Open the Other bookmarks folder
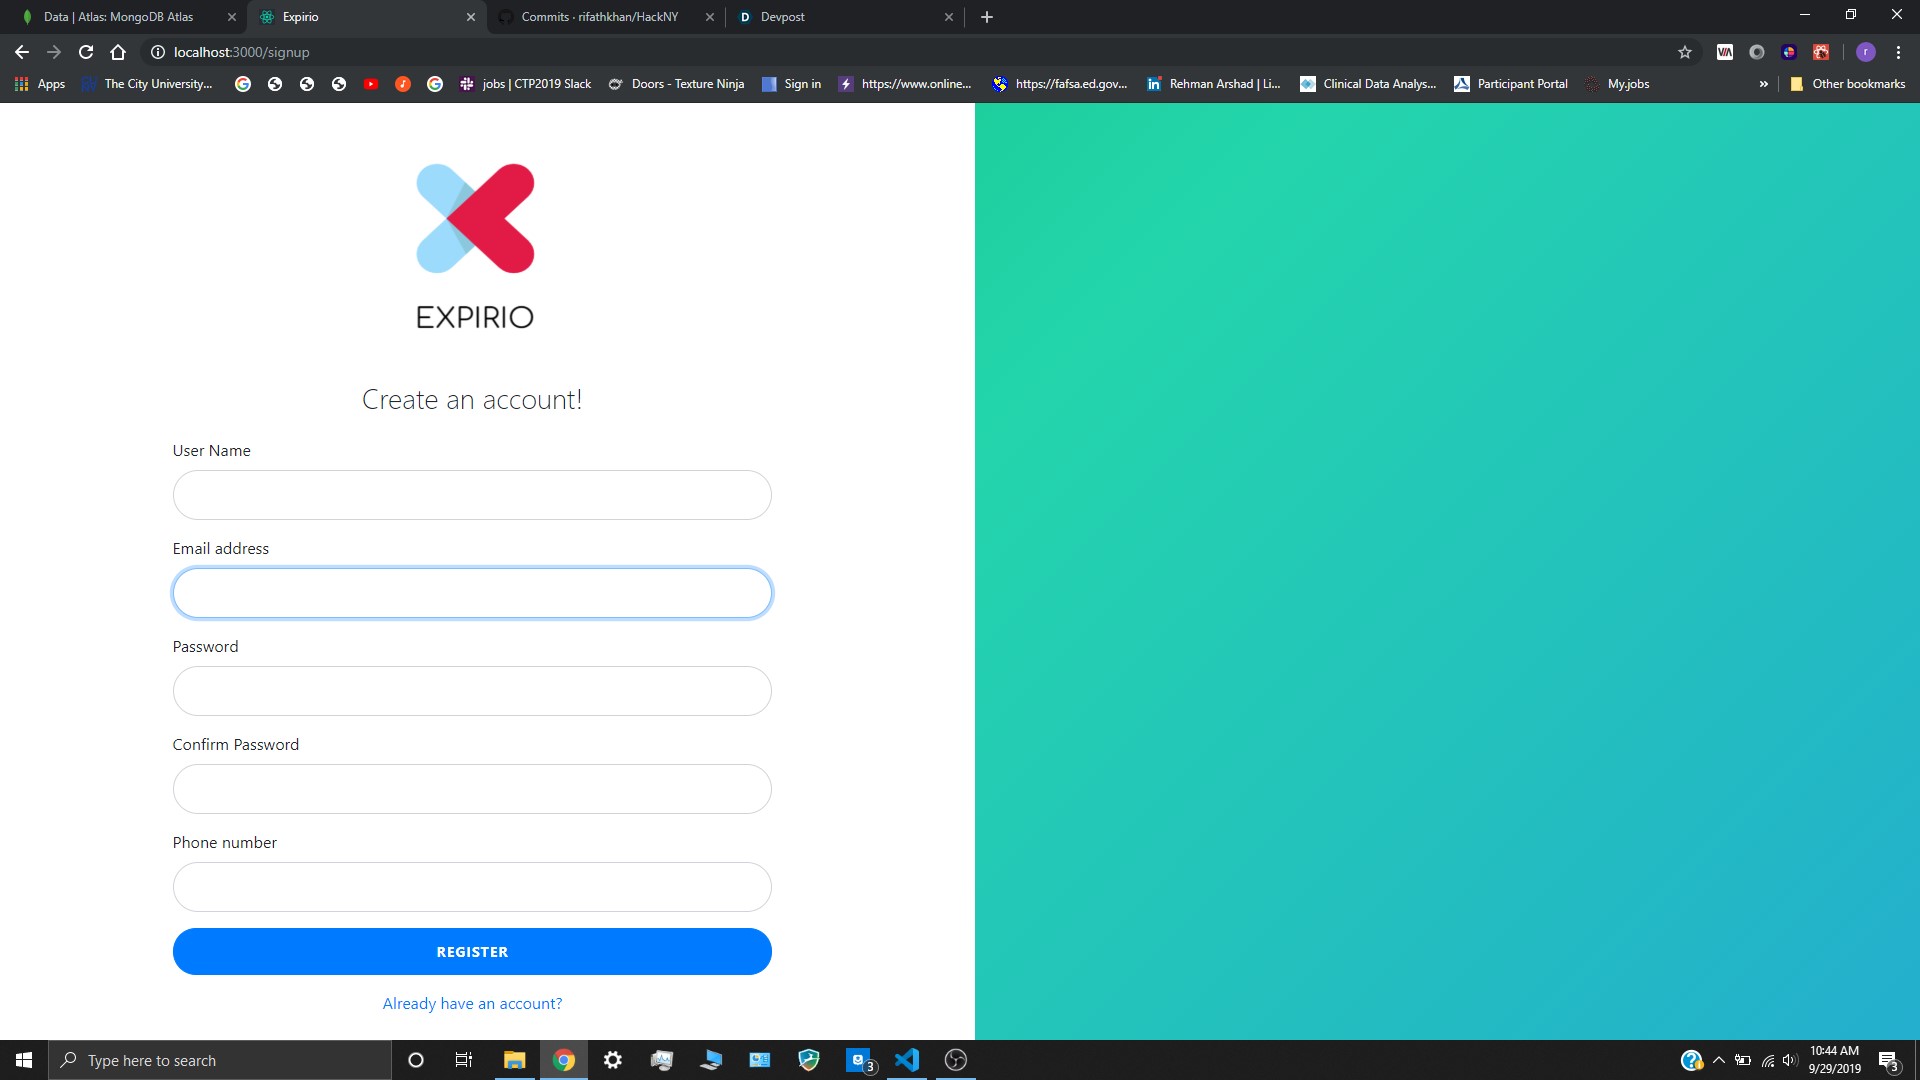1920x1080 pixels. point(1847,84)
